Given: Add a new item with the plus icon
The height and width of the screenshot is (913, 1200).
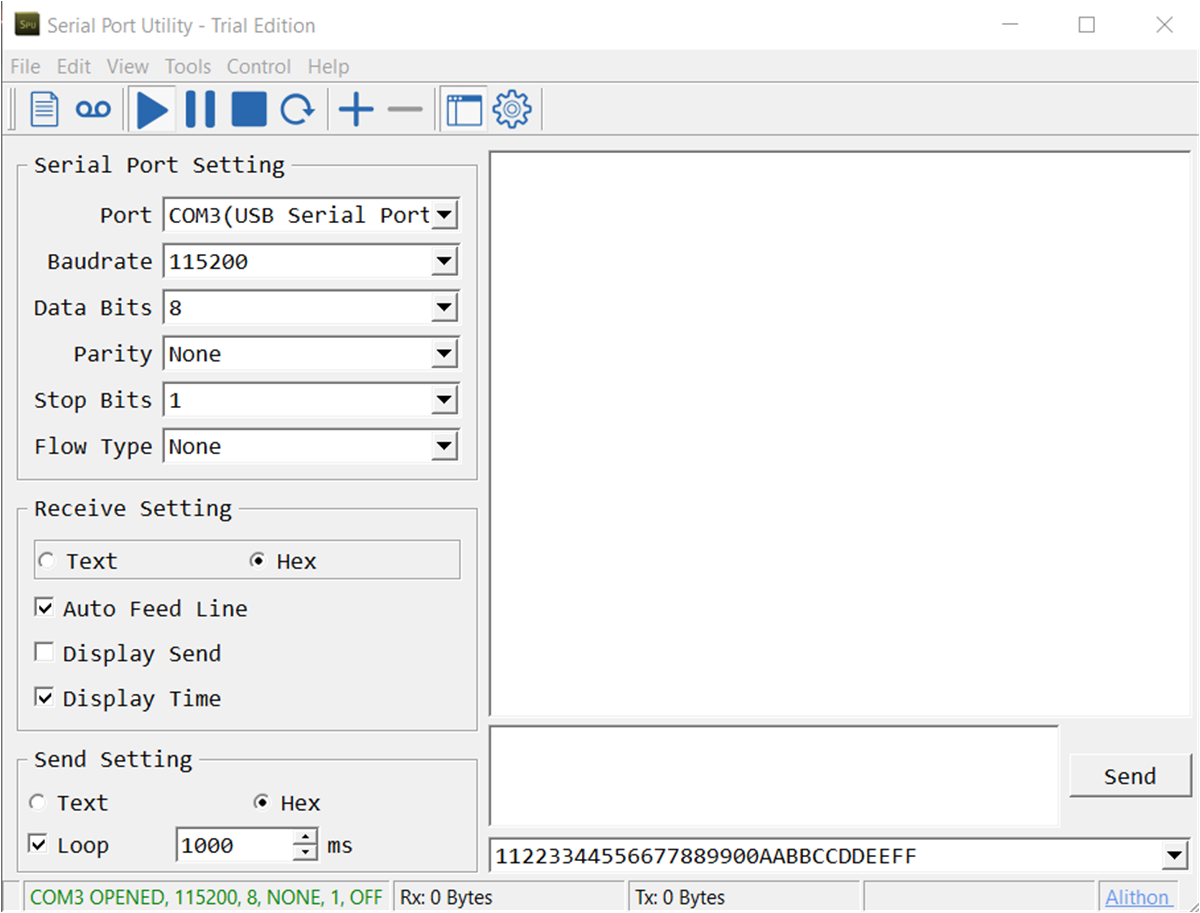Looking at the screenshot, I should [356, 108].
